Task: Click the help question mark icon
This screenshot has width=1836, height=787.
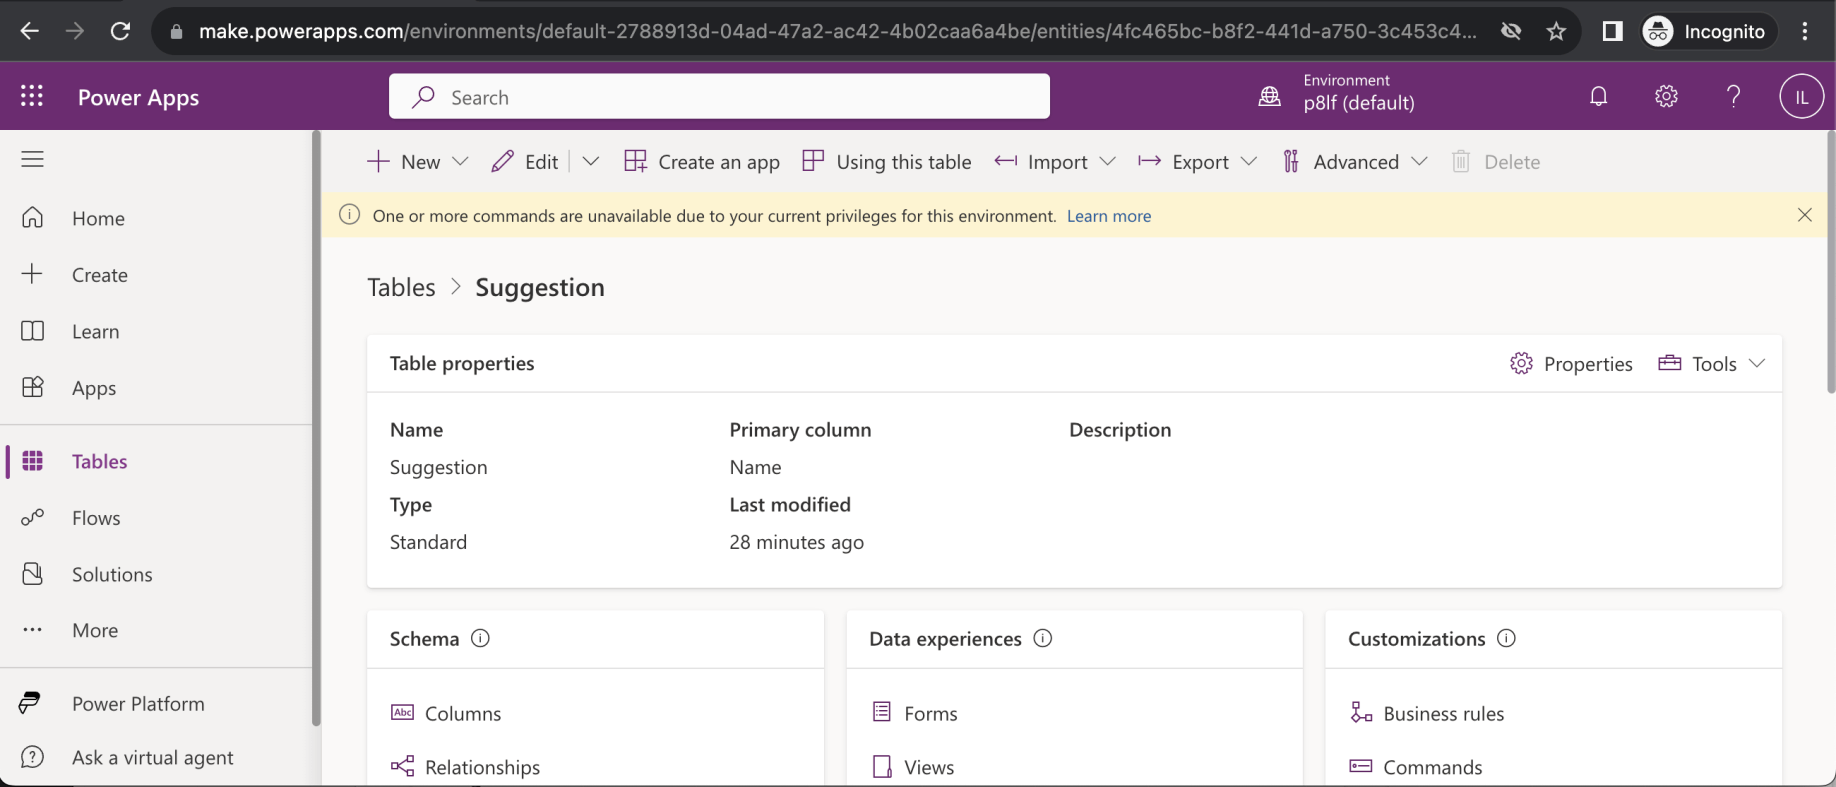Action: pos(1733,96)
